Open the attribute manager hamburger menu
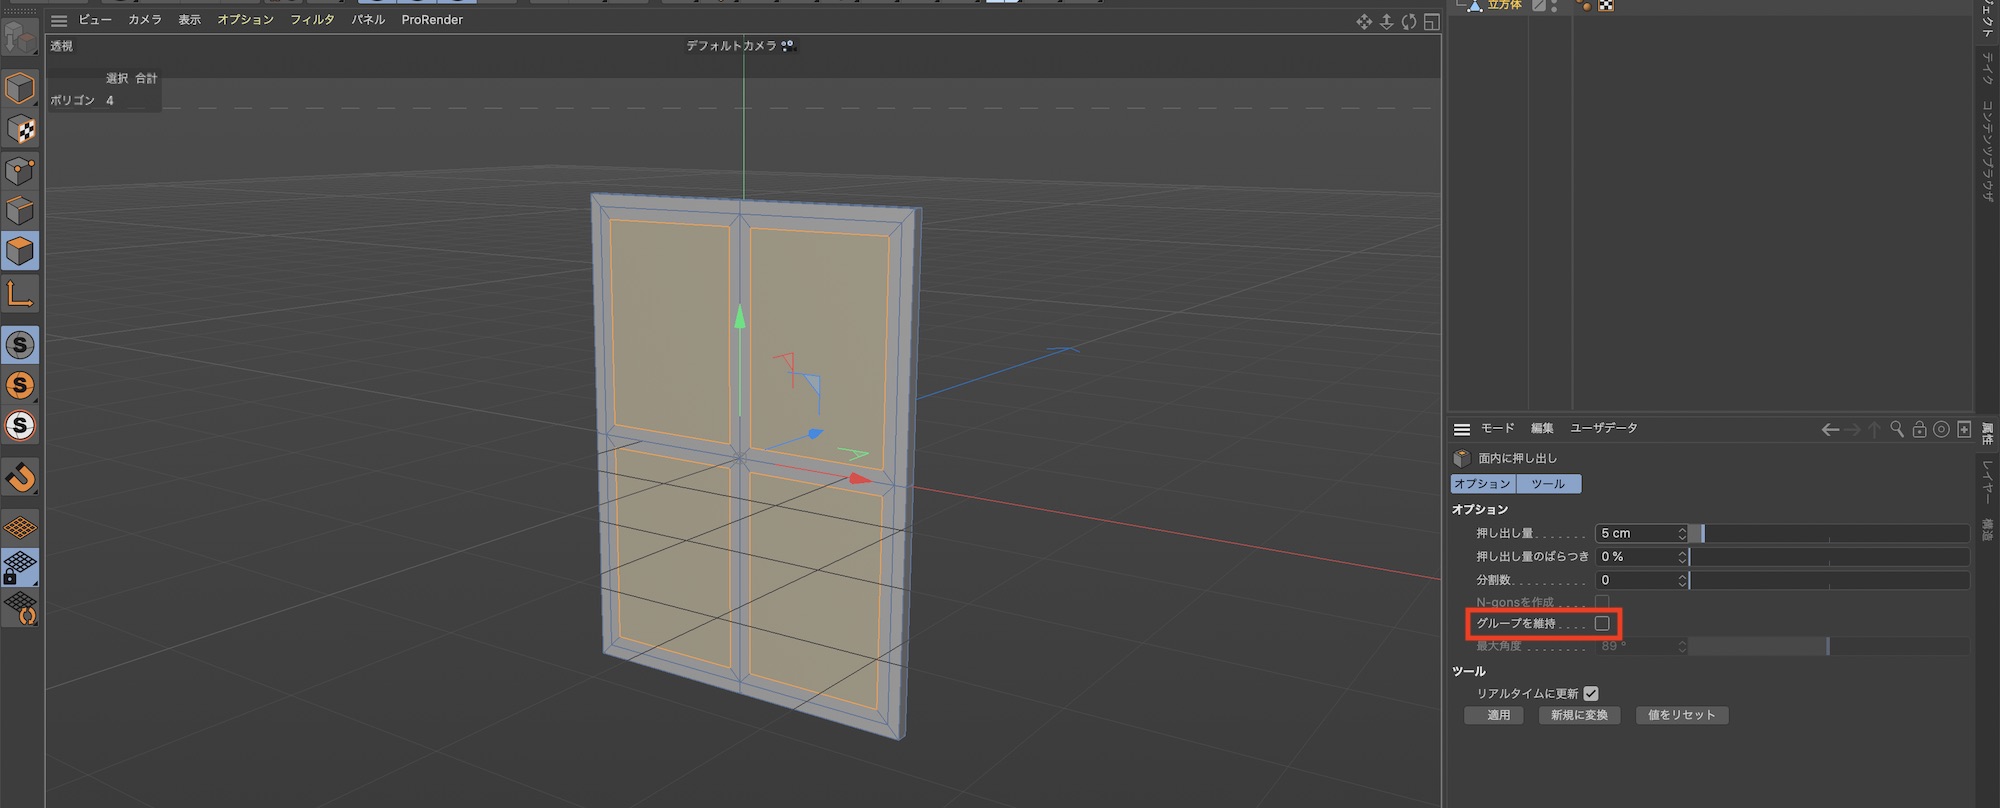The width and height of the screenshot is (2000, 808). point(1461,429)
